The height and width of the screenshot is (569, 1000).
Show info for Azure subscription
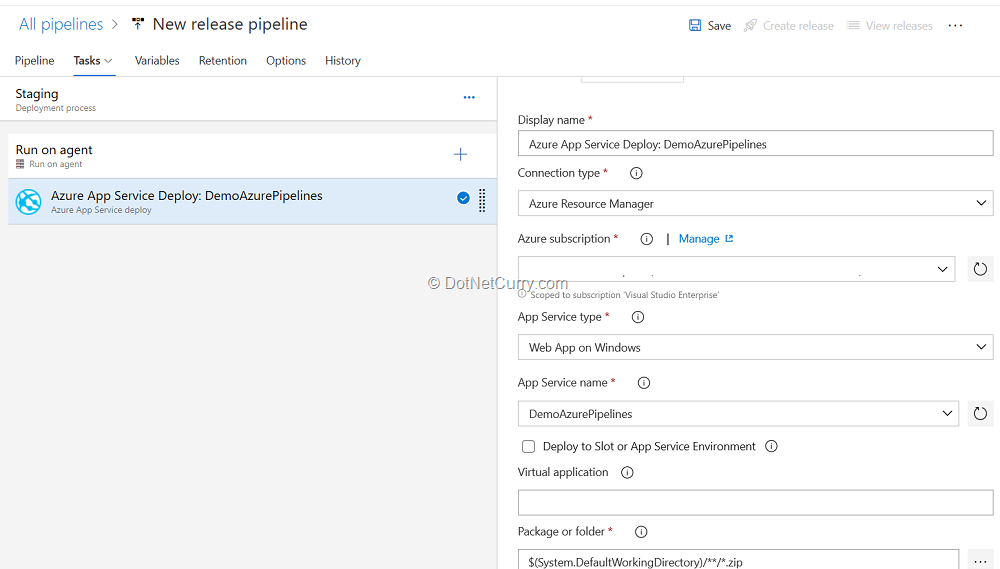tap(647, 239)
